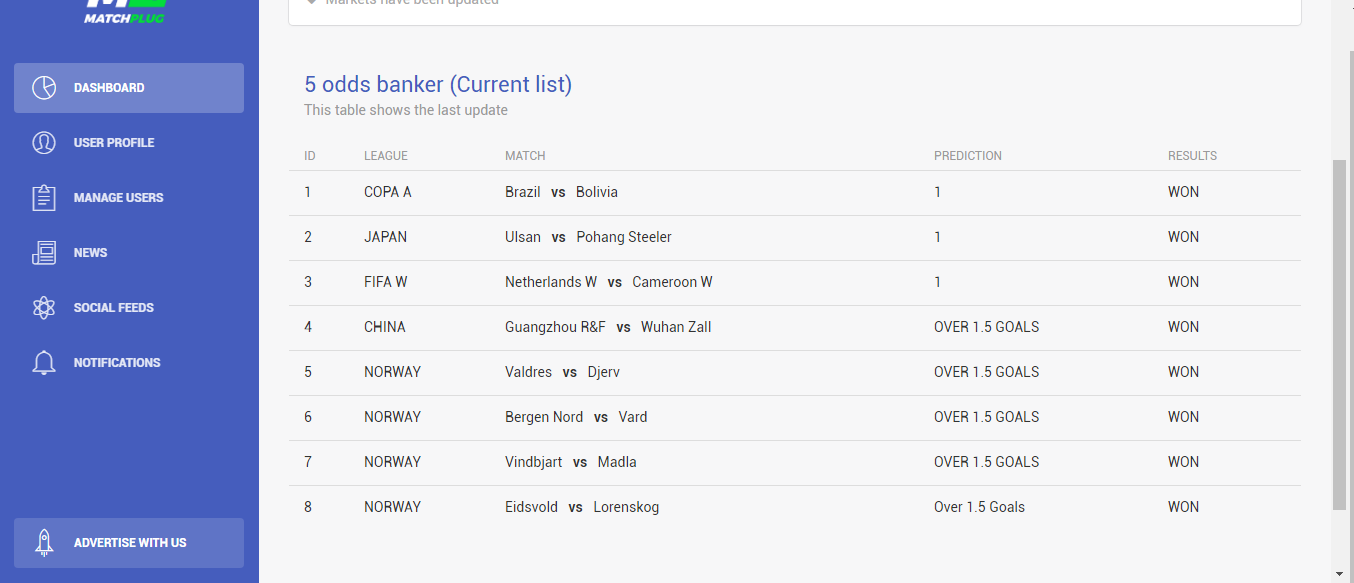This screenshot has width=1354, height=583.
Task: Select the Advertise With Us button
Action: [129, 543]
